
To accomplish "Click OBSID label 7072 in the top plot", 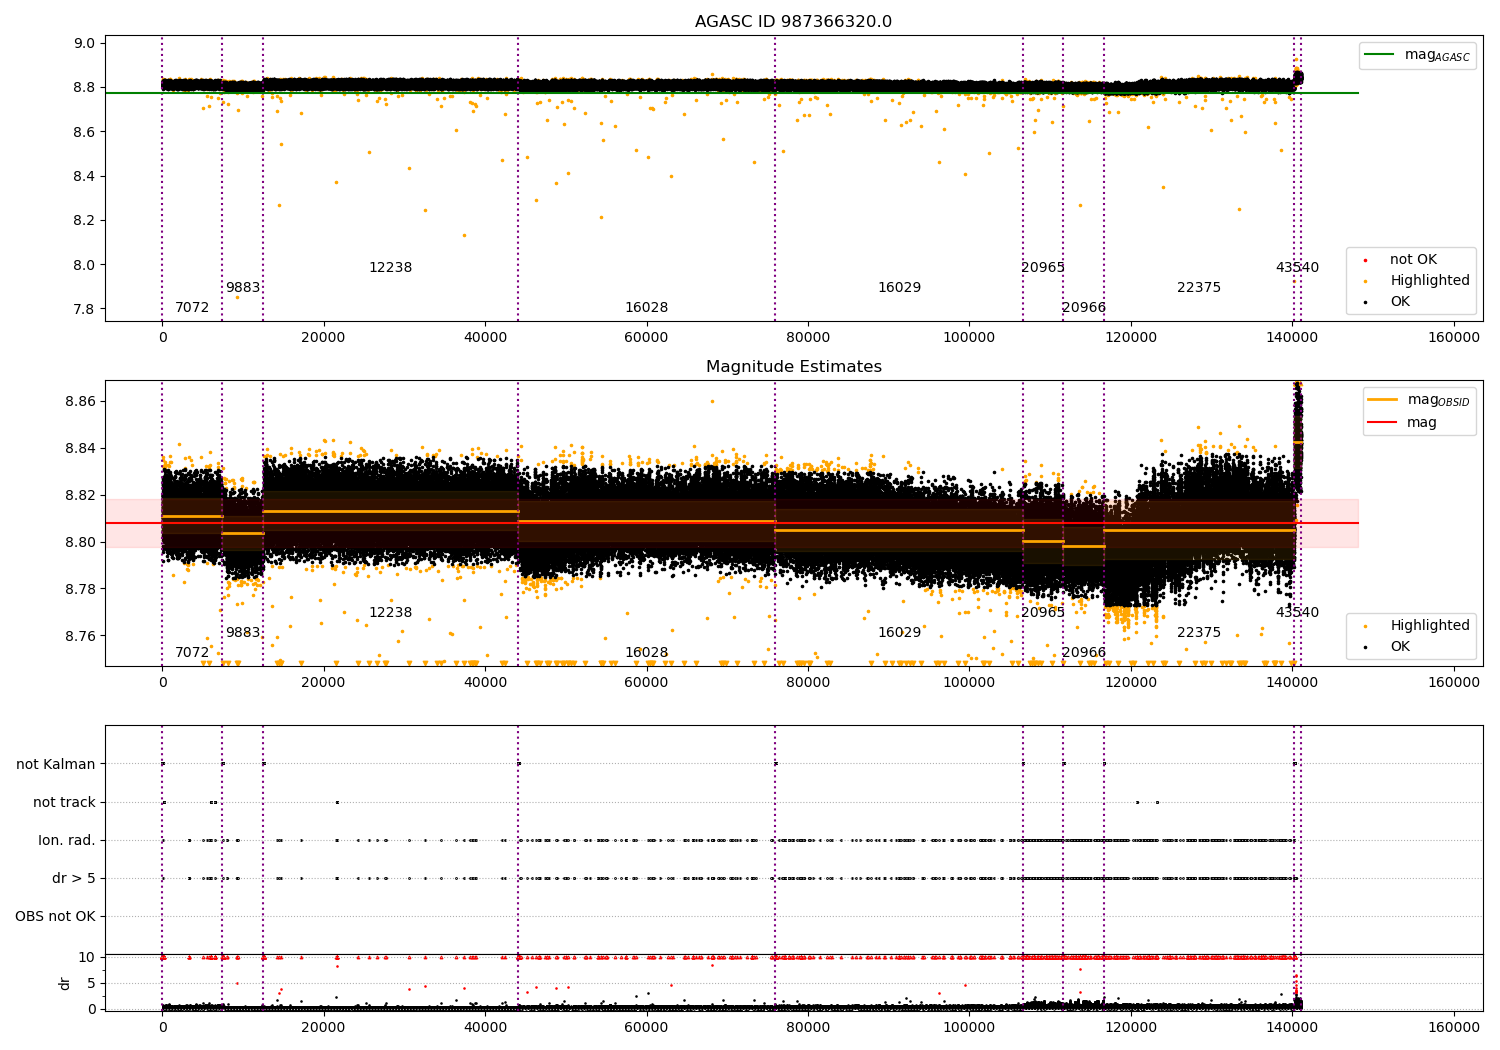I will [192, 308].
